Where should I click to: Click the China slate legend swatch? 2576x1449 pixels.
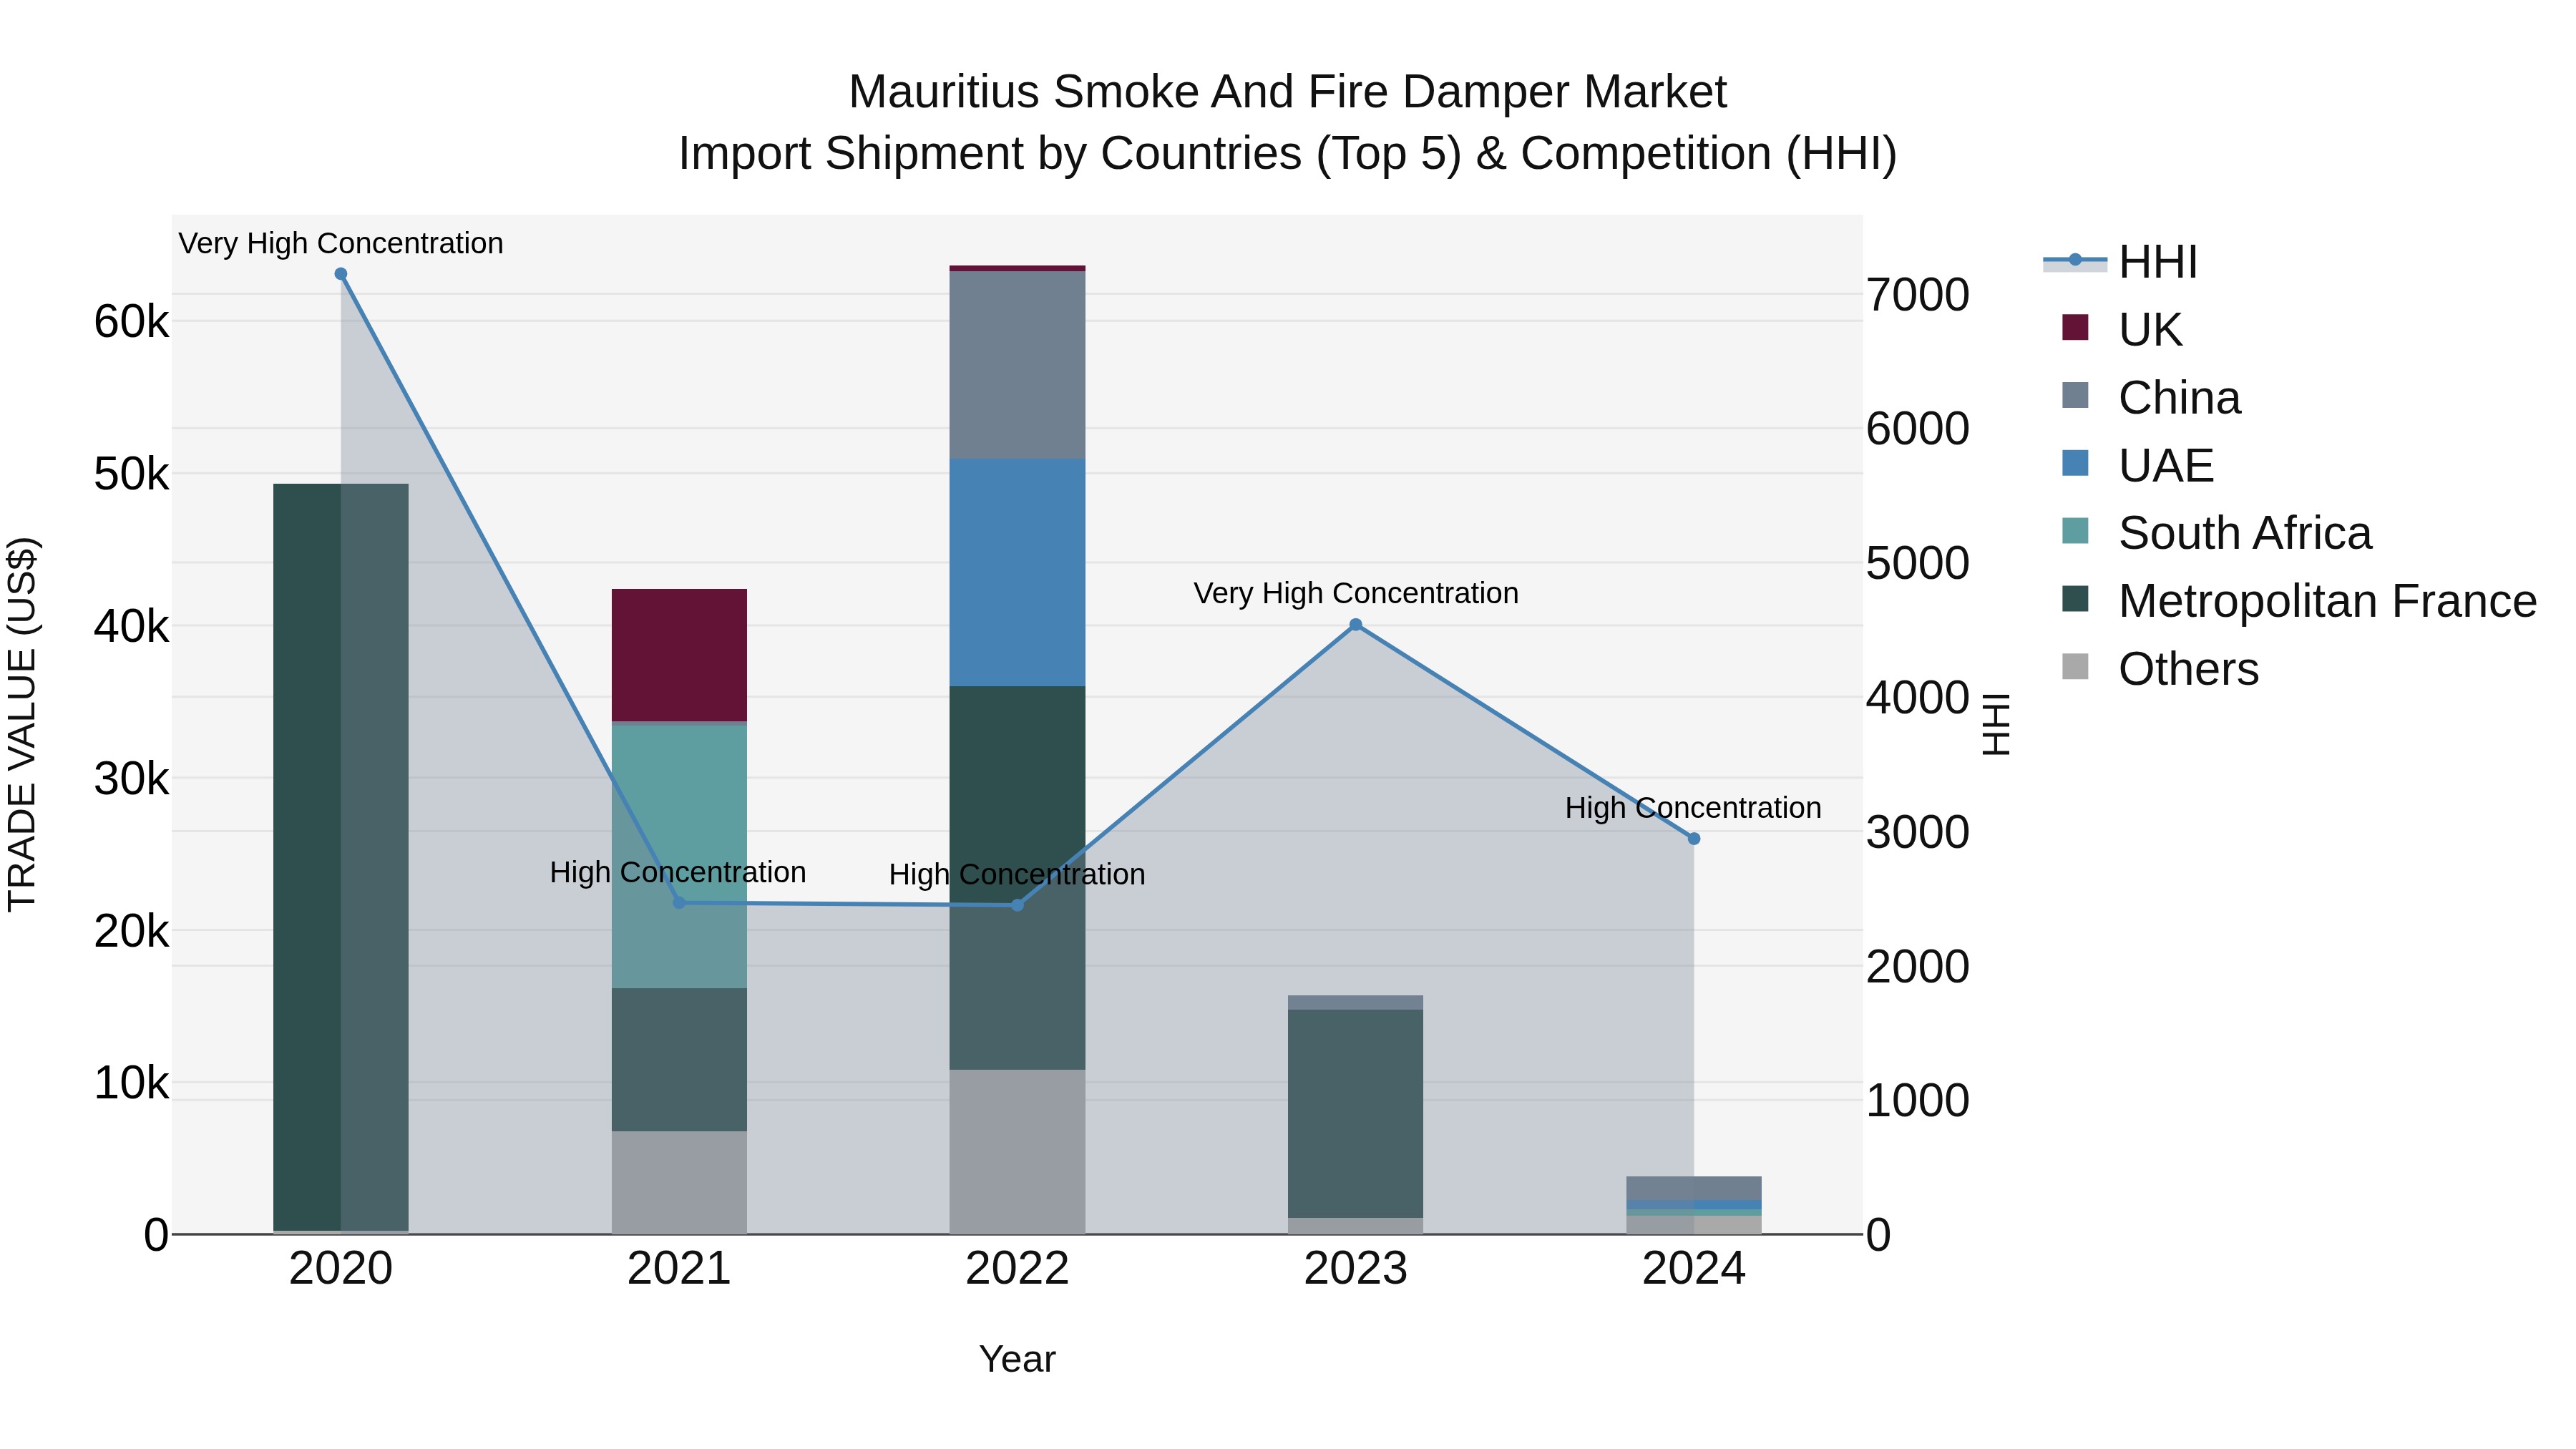[x=2075, y=395]
